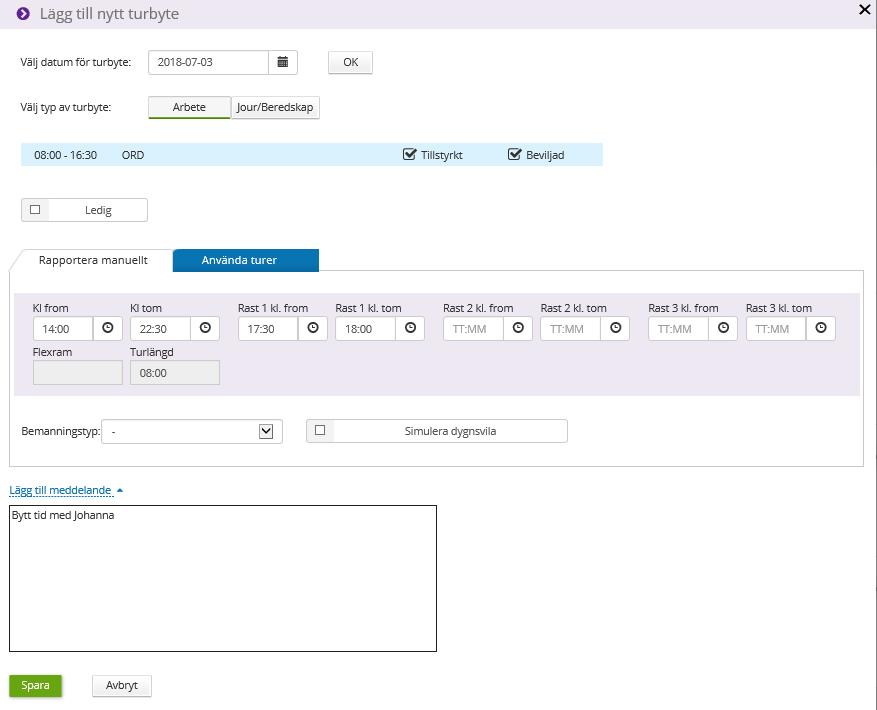
Task: Cancel with Avbryt button
Action: 121,685
